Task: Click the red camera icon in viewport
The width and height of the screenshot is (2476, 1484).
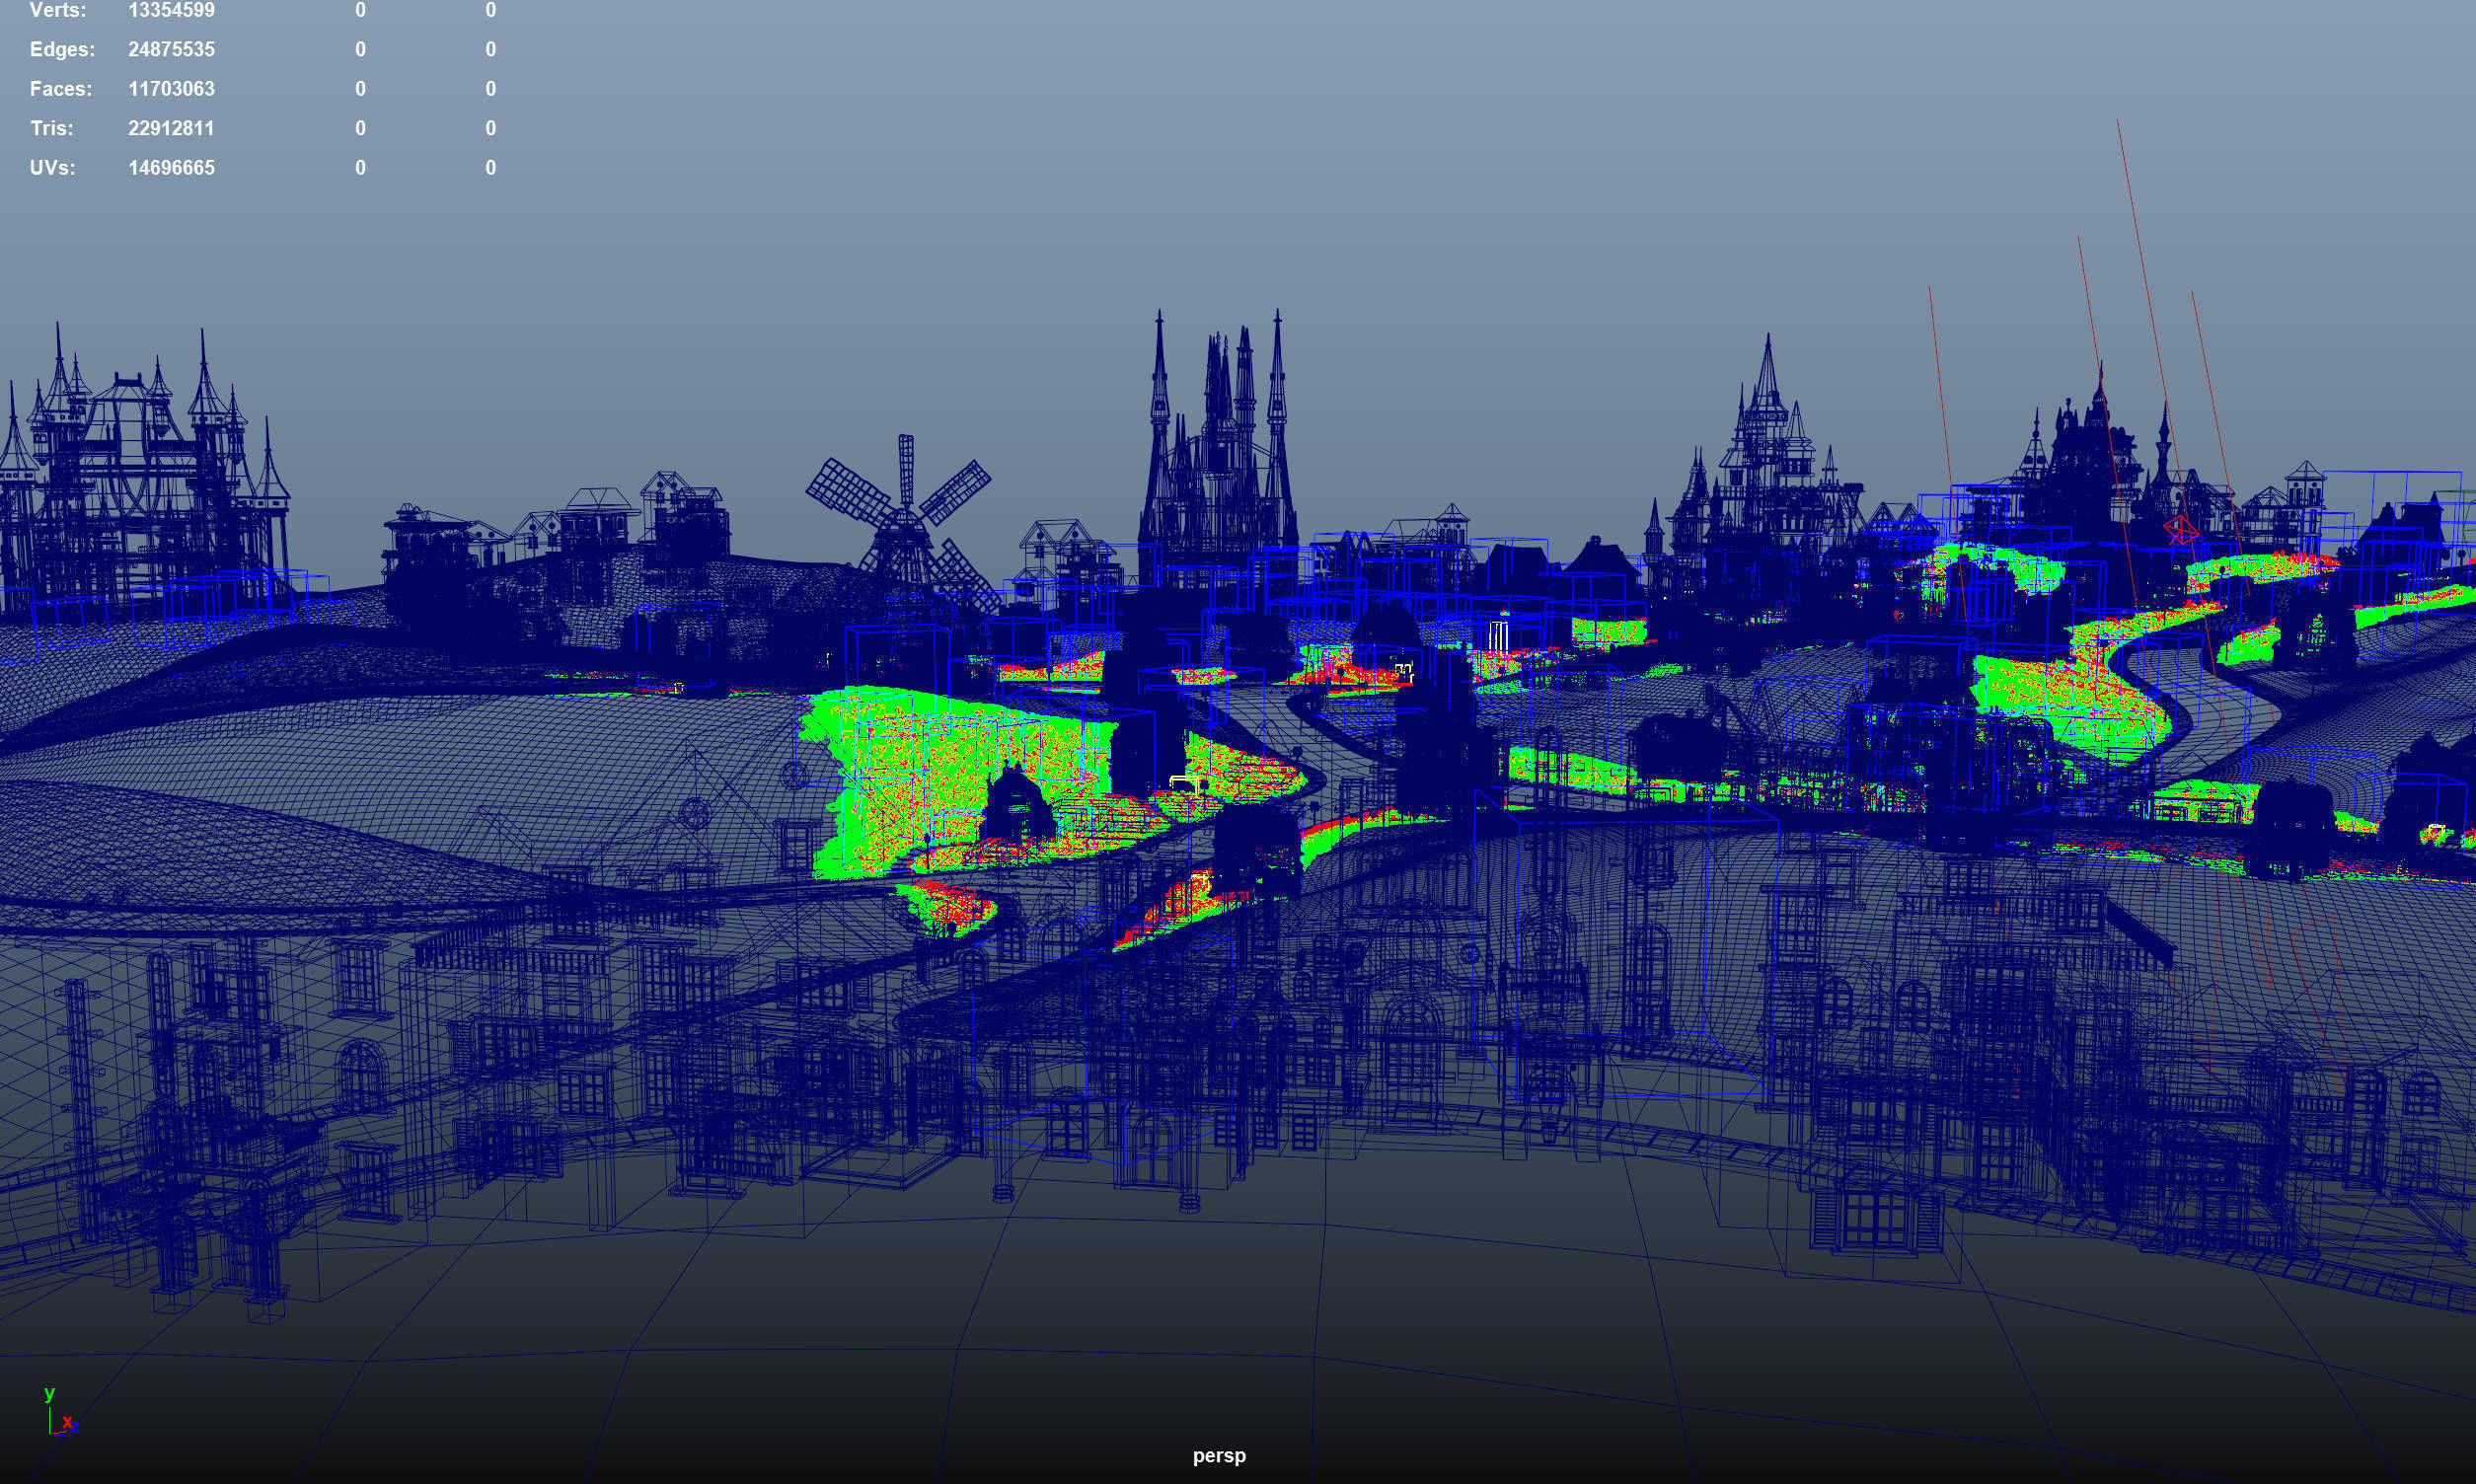Action: (x=2181, y=529)
